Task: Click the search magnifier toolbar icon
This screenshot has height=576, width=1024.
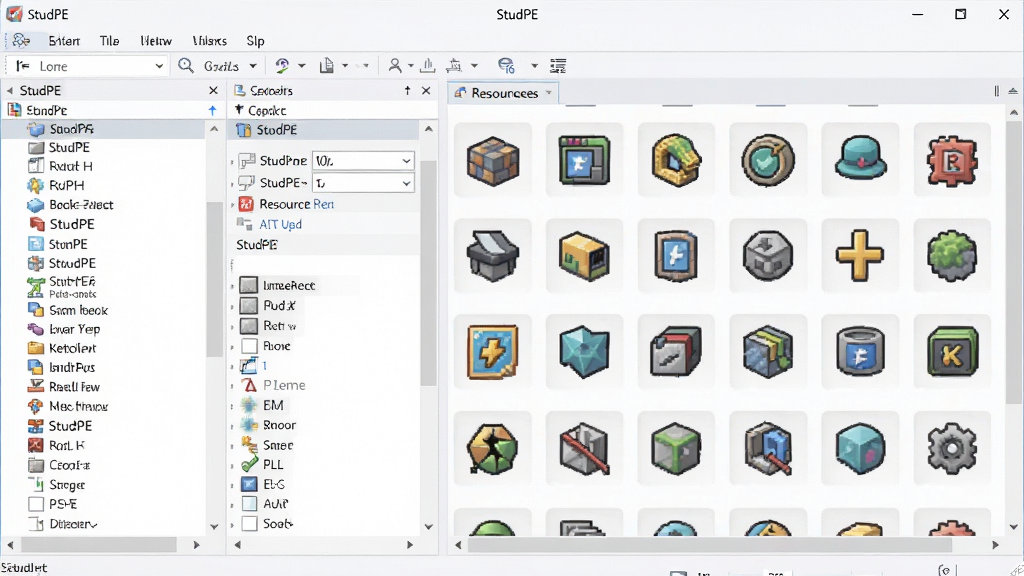Action: pyautogui.click(x=186, y=65)
